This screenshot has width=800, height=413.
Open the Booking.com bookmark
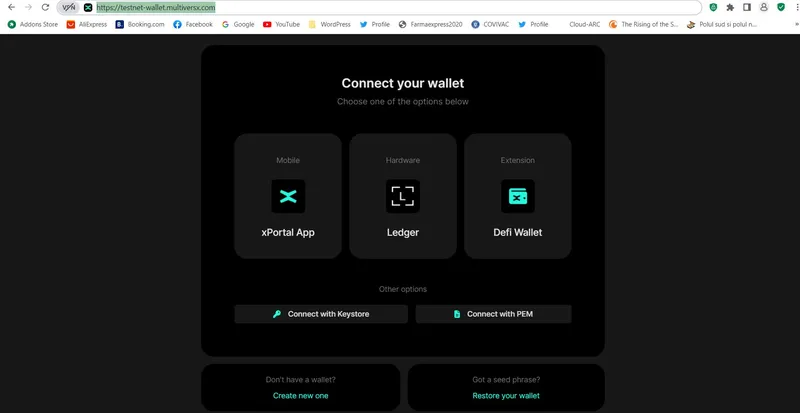(x=140, y=24)
